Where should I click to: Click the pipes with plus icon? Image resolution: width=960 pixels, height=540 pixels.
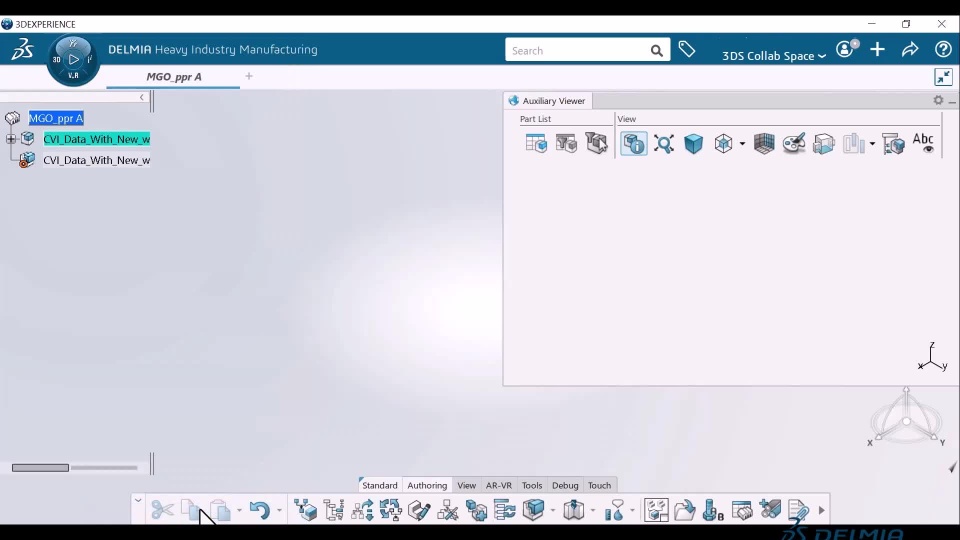click(x=770, y=509)
